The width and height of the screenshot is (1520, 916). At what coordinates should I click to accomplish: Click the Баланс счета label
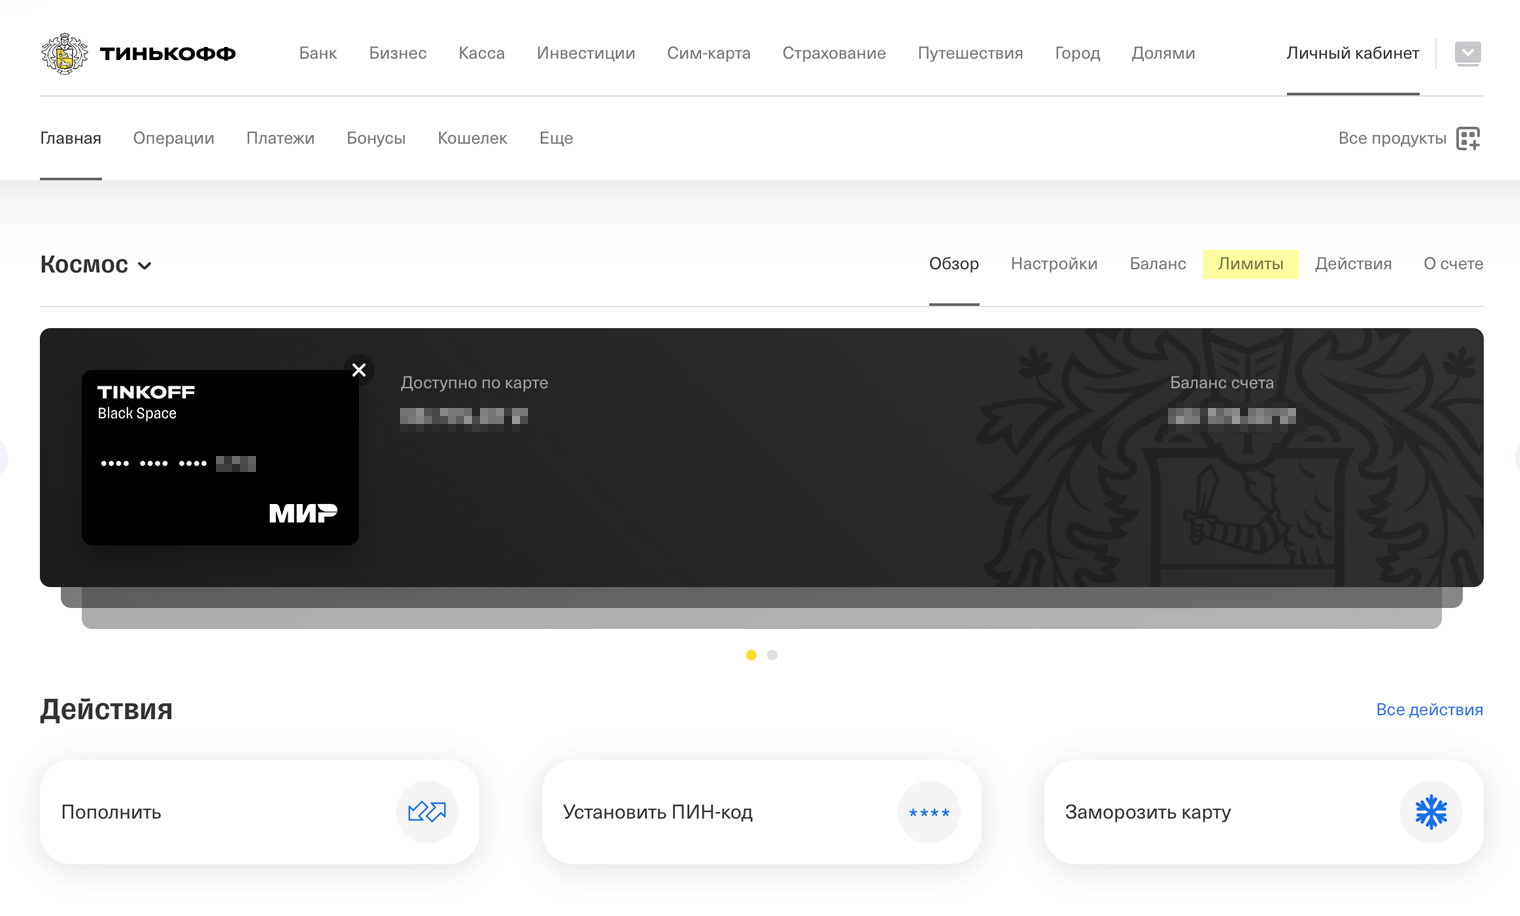coord(1222,383)
